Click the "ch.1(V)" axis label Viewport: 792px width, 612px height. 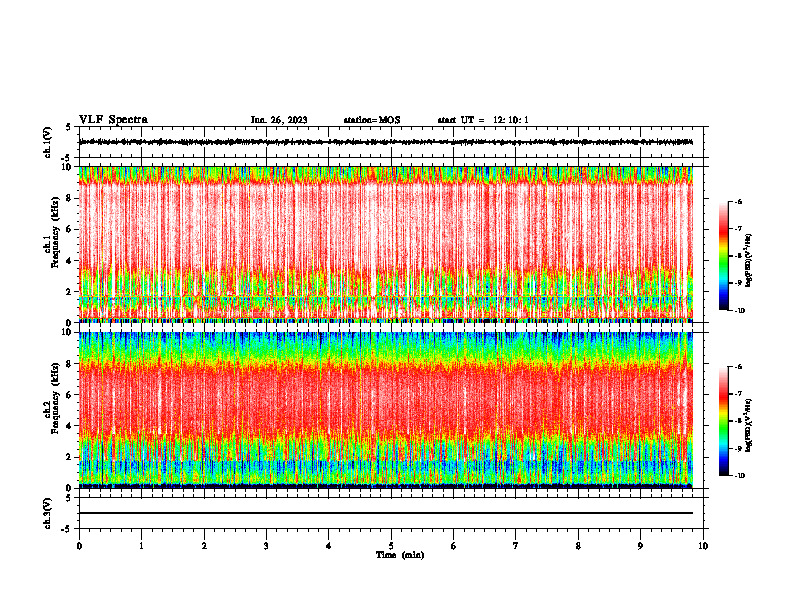[48, 142]
